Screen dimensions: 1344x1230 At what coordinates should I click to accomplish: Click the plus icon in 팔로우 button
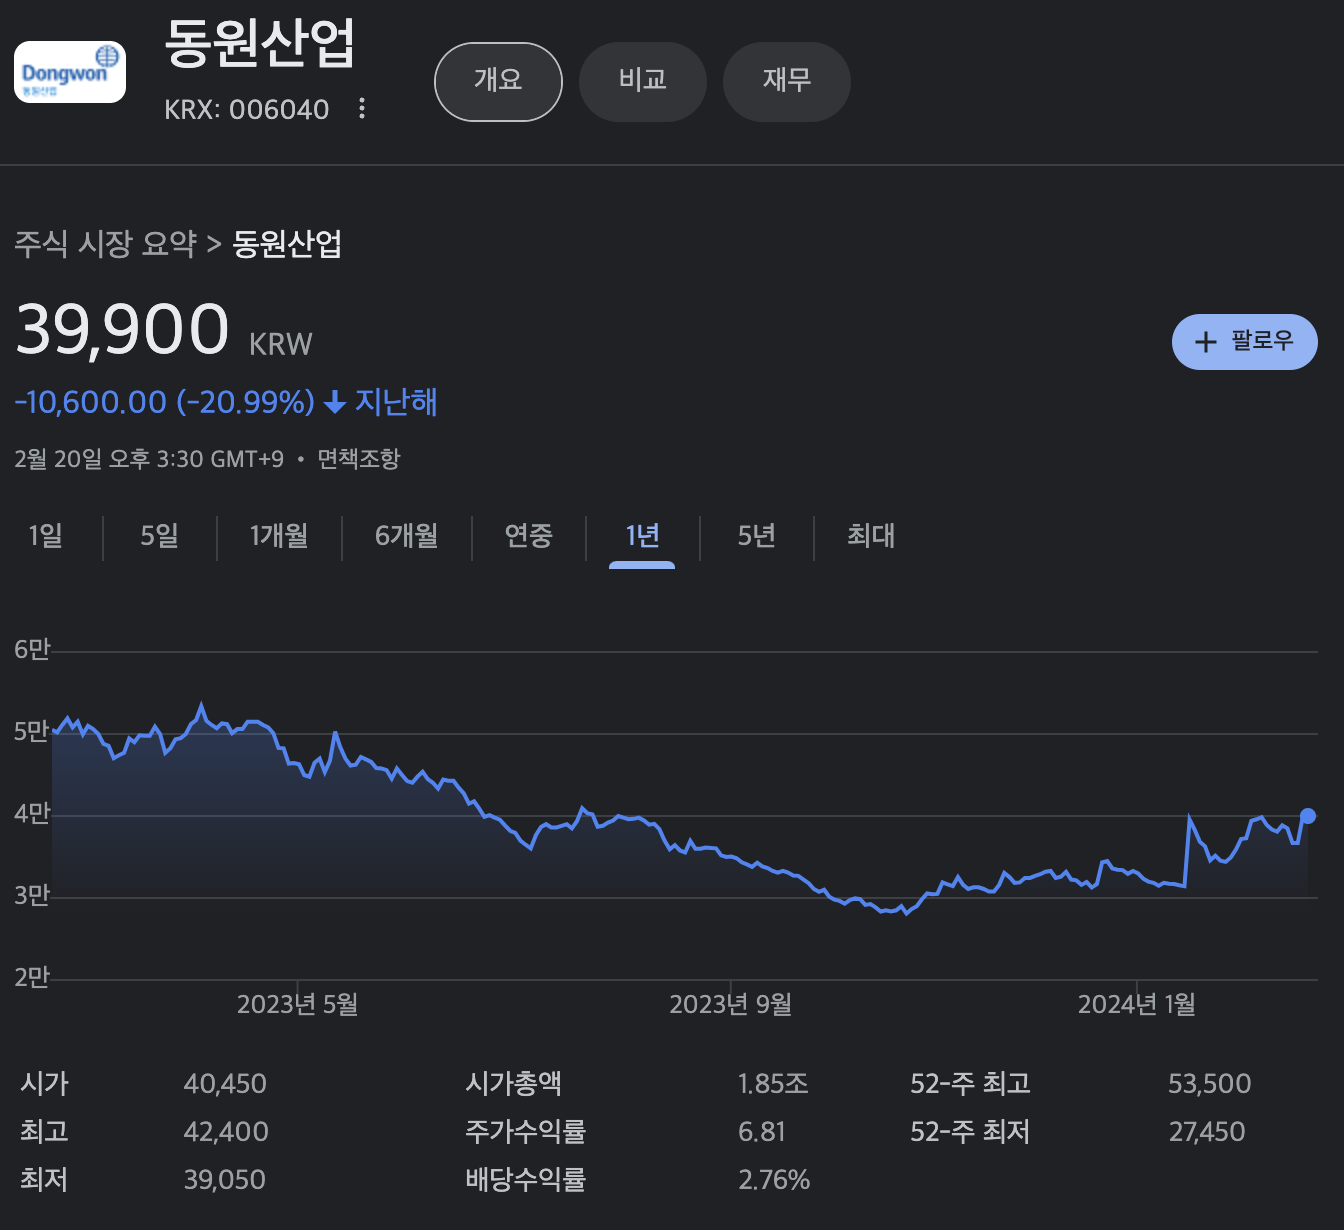pos(1206,342)
